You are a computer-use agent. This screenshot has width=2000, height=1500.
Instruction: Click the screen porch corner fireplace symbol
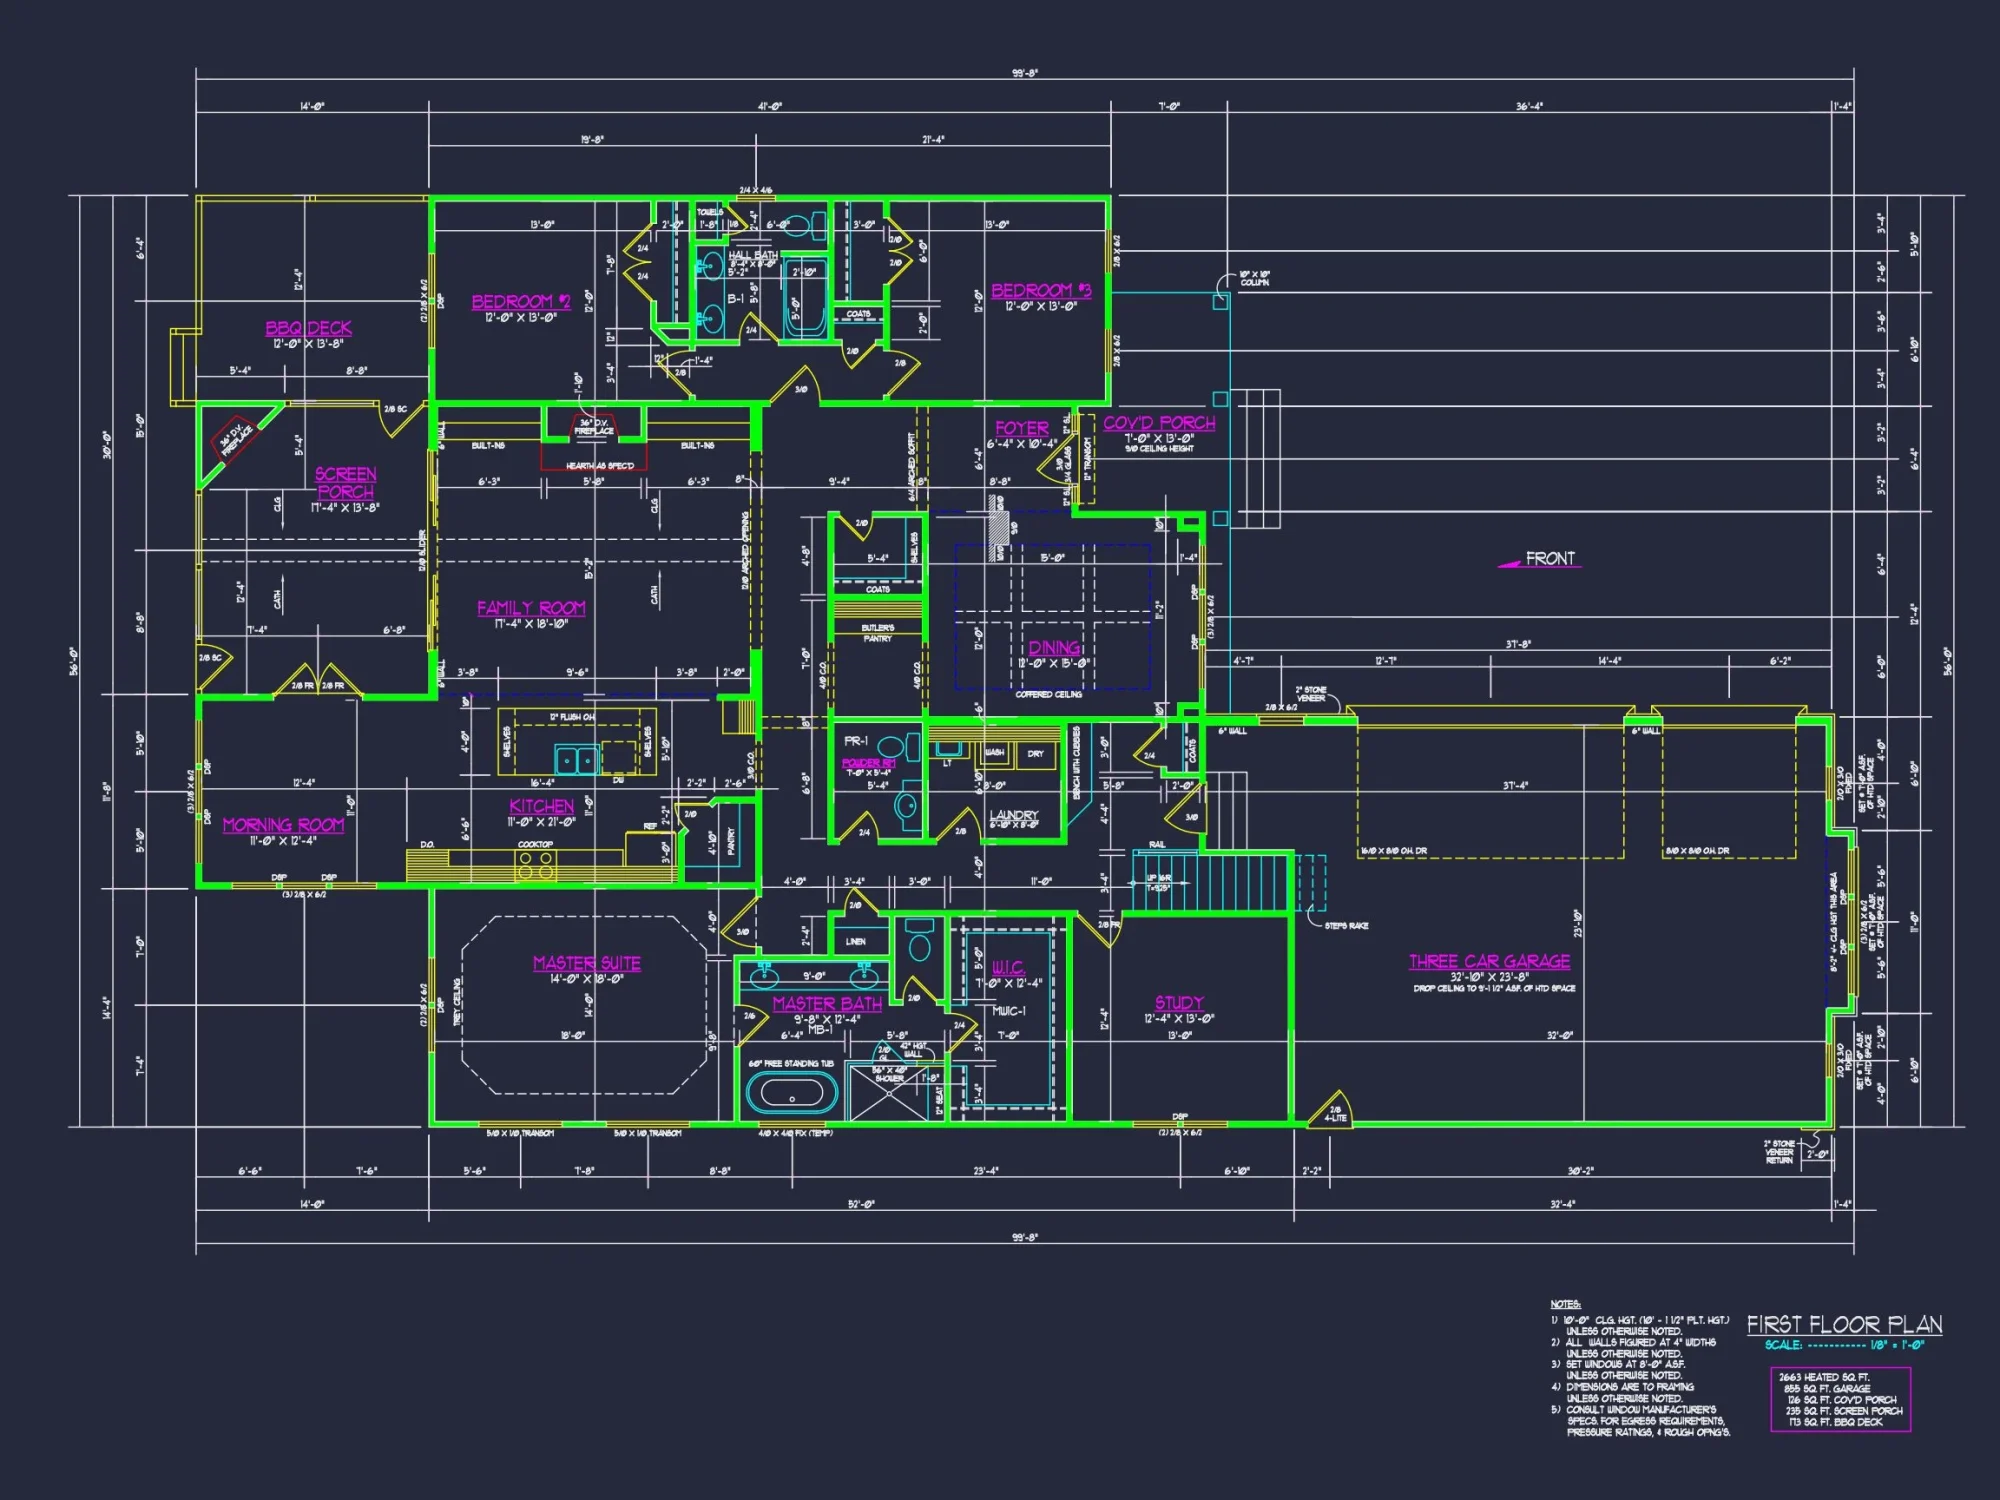236,437
